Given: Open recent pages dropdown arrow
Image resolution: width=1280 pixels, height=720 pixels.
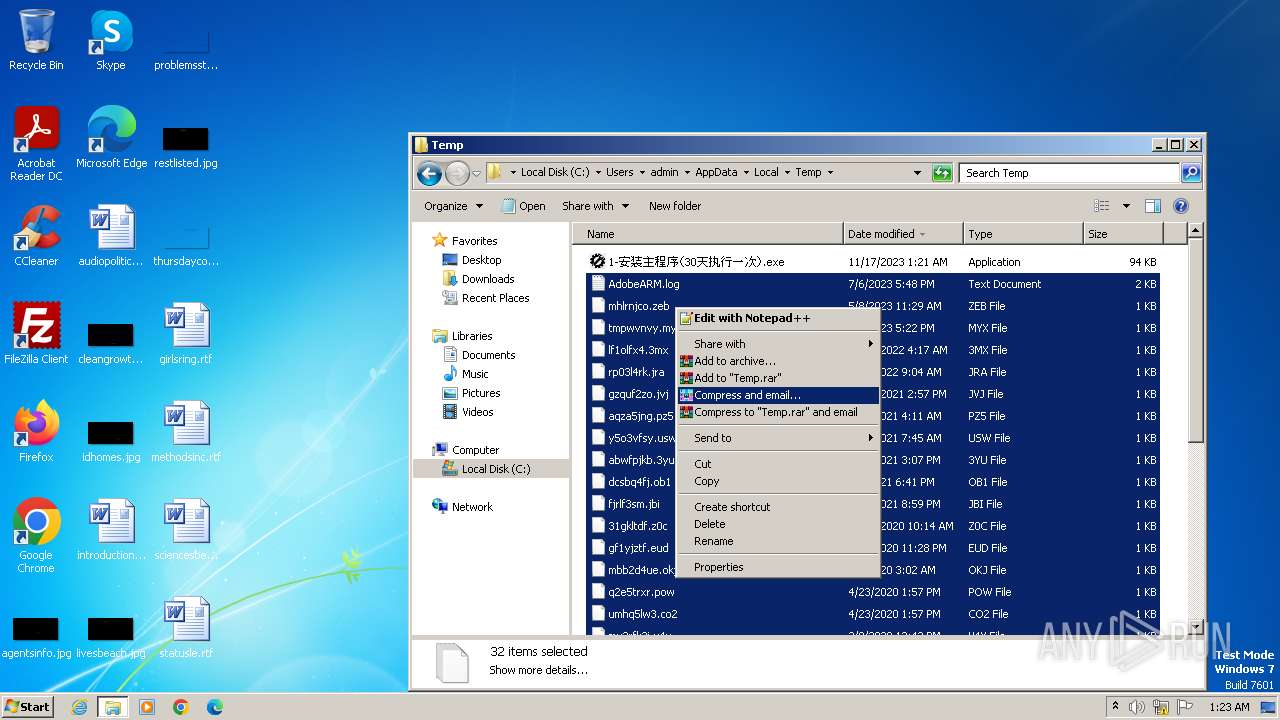Looking at the screenshot, I should coord(476,173).
